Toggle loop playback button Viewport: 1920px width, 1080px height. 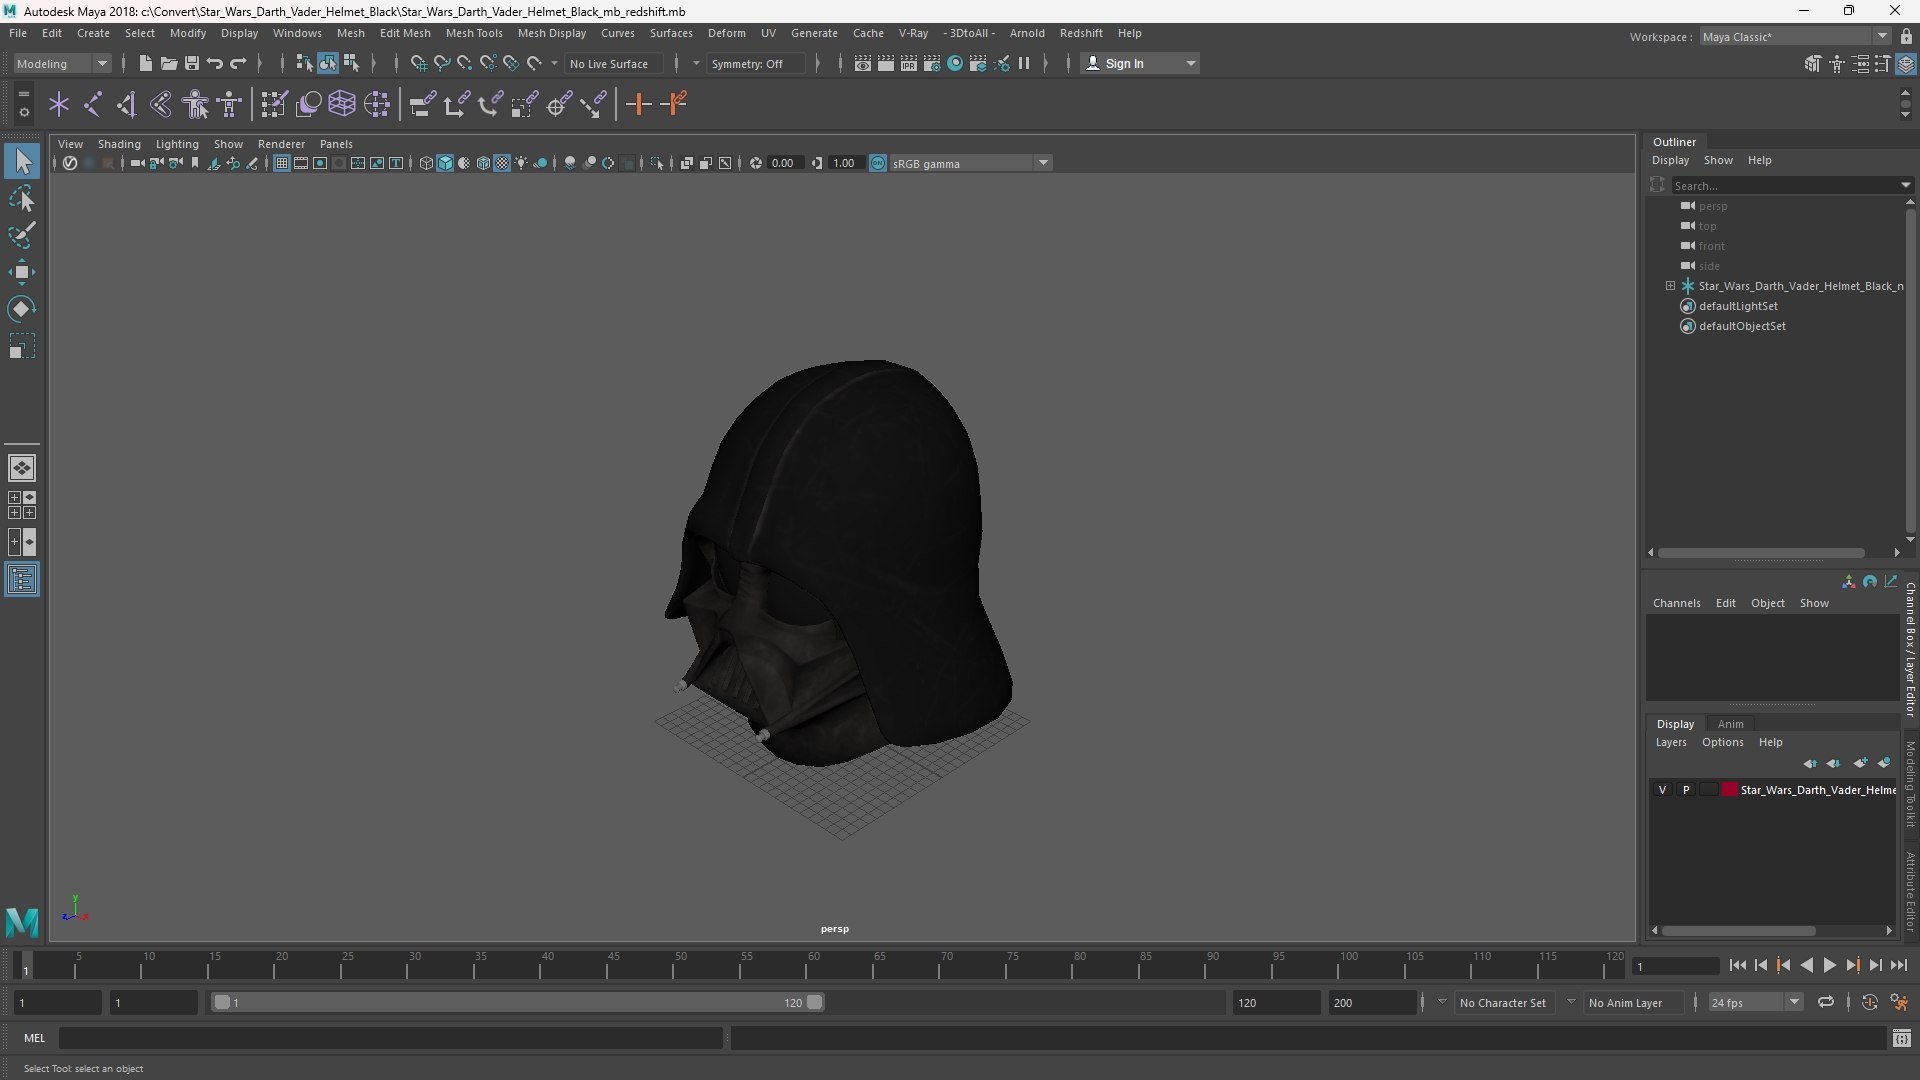tap(1825, 1002)
